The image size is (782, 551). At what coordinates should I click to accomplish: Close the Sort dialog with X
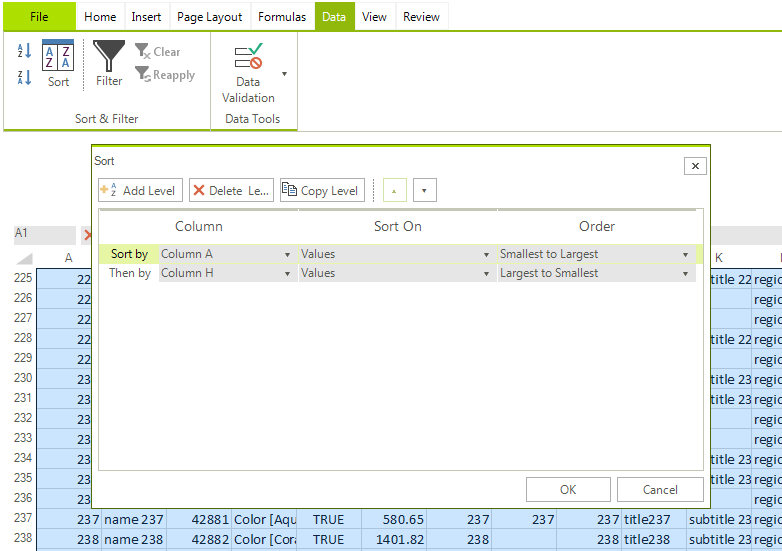click(695, 166)
